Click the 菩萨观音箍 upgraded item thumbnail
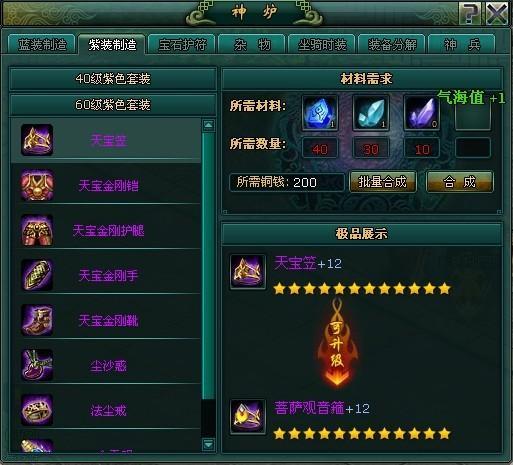This screenshot has width=513, height=465. click(248, 417)
